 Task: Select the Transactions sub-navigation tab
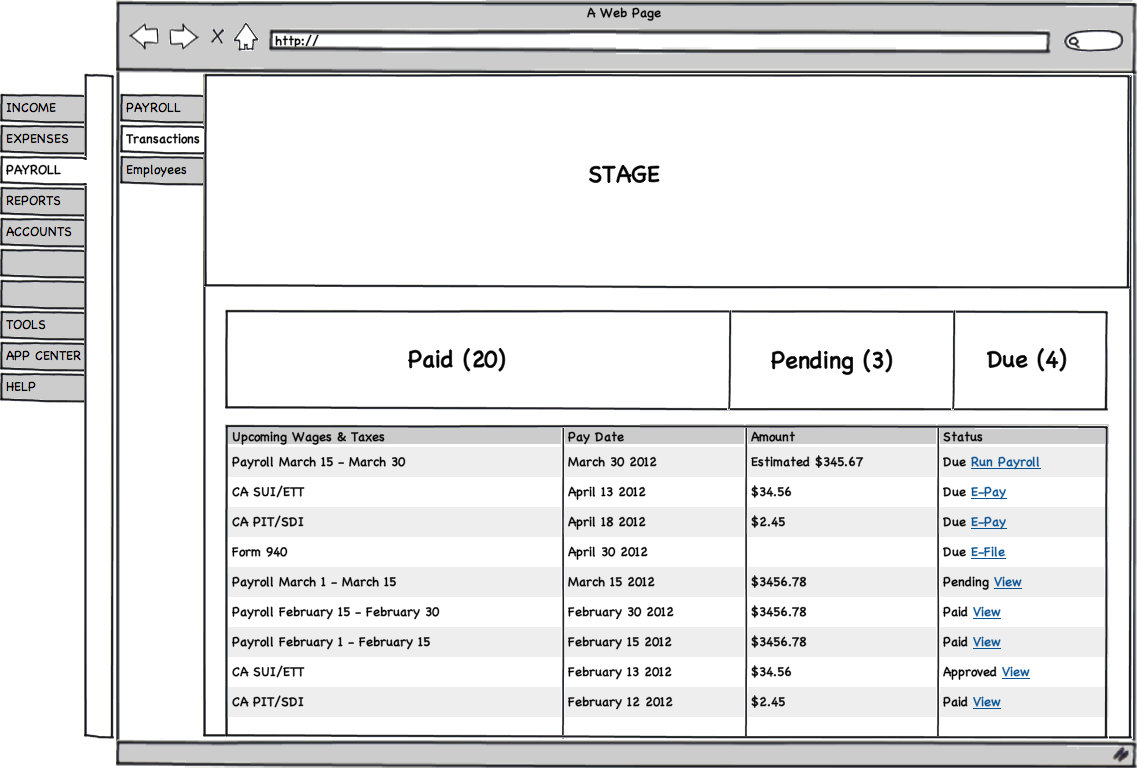coord(162,139)
